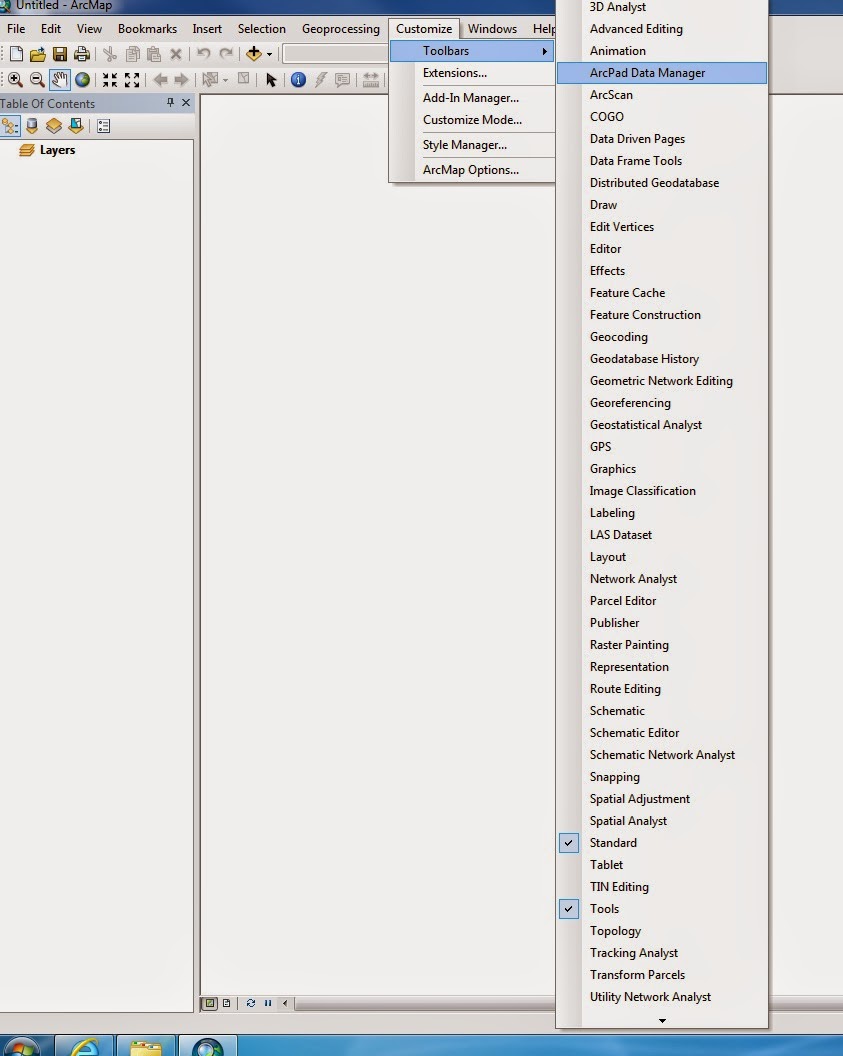The image size is (843, 1056).
Task: Click the Cut scissors icon
Action: click(x=110, y=54)
